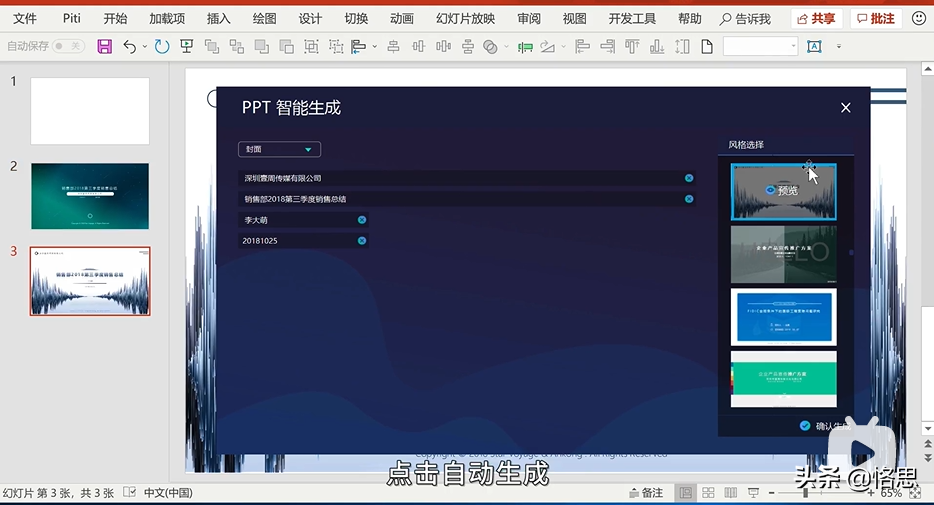The height and width of the screenshot is (505, 934).
Task: Click the Align objects icon
Action: (359, 46)
